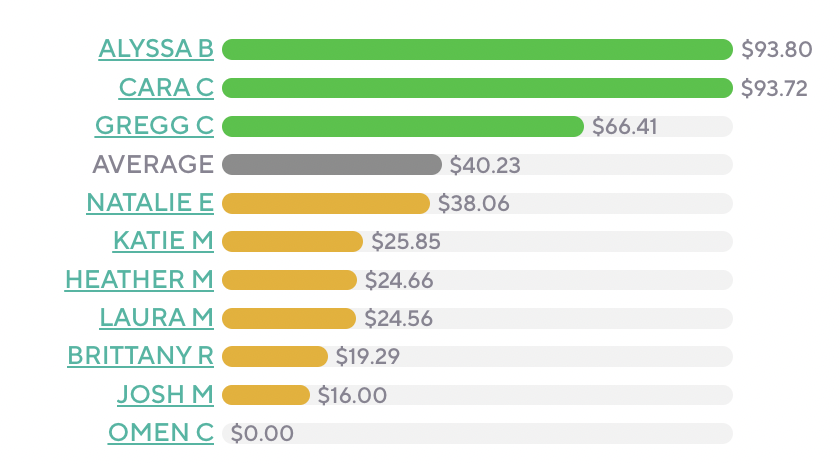Image resolution: width=840 pixels, height=464 pixels.
Task: Click the CARA C name link
Action: click(166, 87)
